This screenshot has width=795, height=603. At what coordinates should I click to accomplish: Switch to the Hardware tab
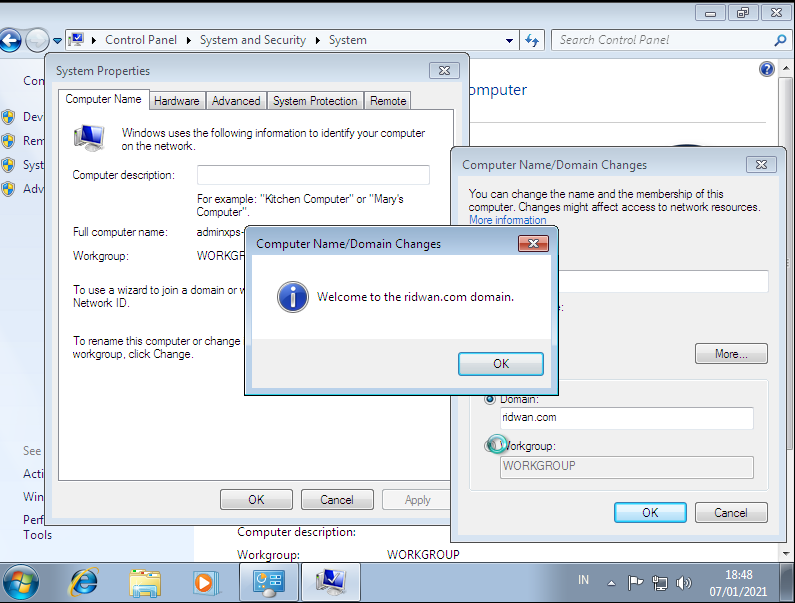click(176, 101)
